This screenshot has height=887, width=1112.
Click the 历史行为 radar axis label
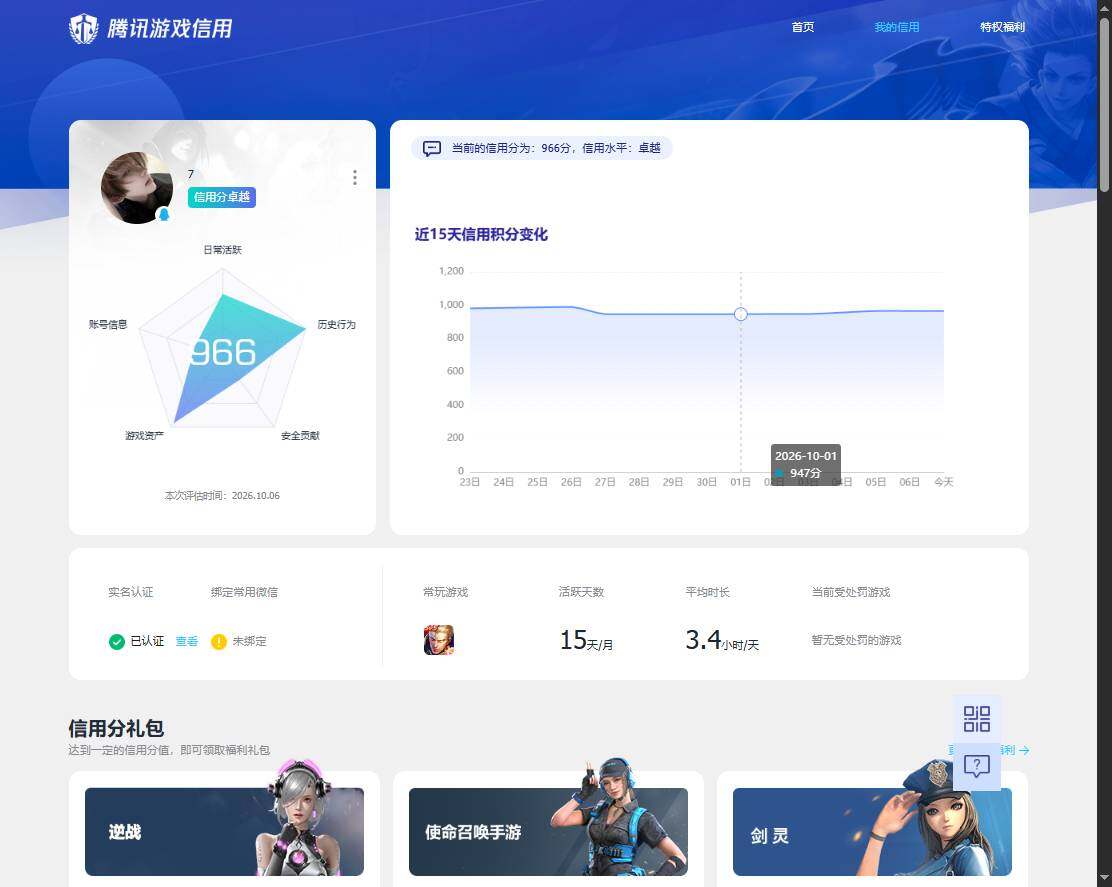point(336,324)
